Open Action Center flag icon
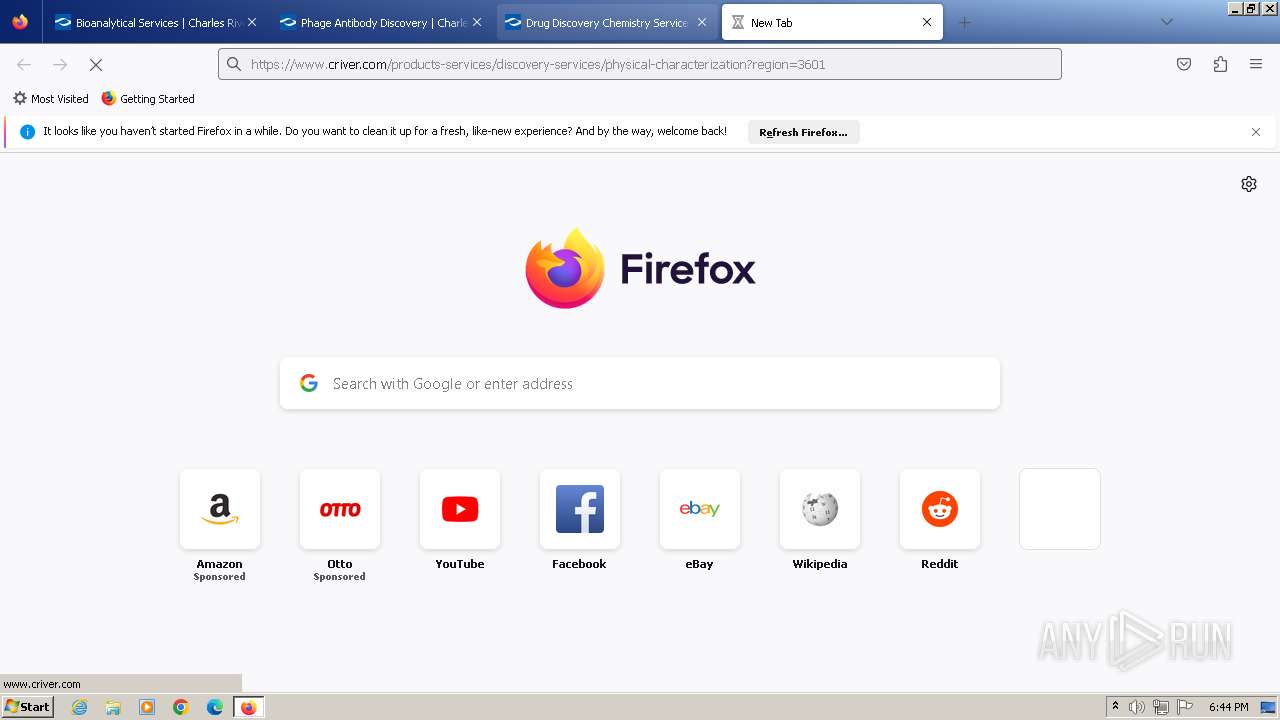Image resolution: width=1280 pixels, height=720 pixels. tap(1185, 707)
